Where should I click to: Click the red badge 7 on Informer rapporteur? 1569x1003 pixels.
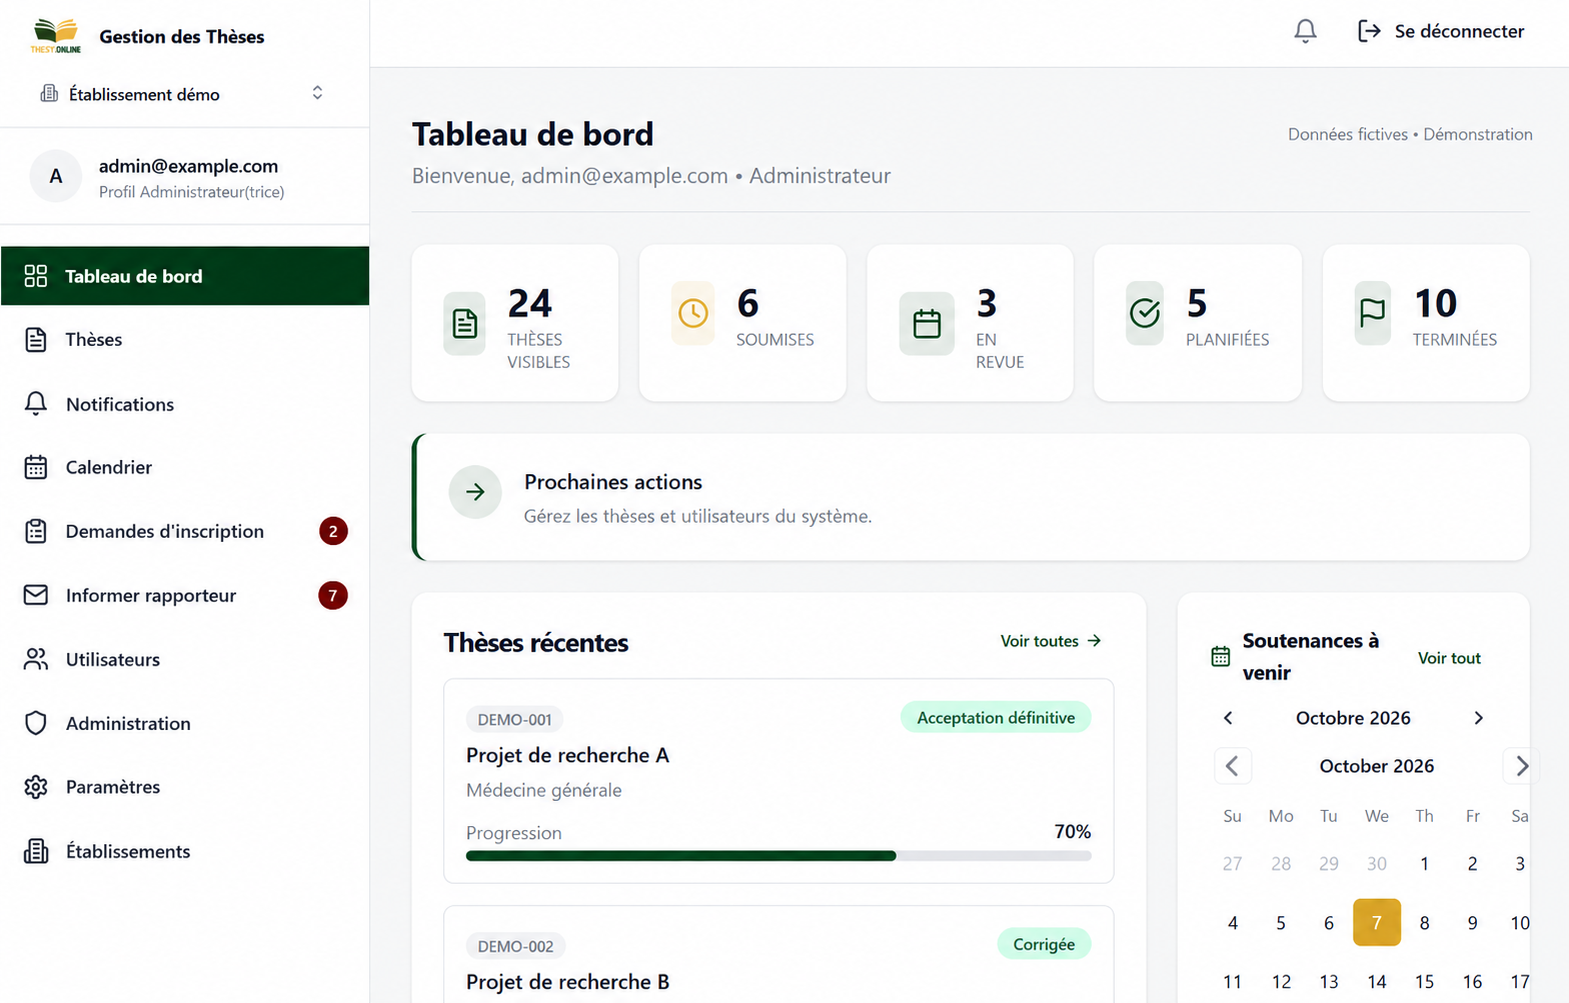[333, 595]
